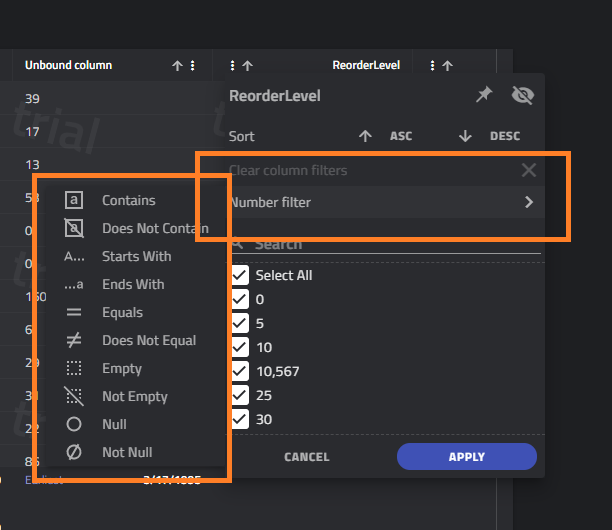Uncheck the value 0 checkbox
The image size is (612, 530).
click(x=239, y=299)
